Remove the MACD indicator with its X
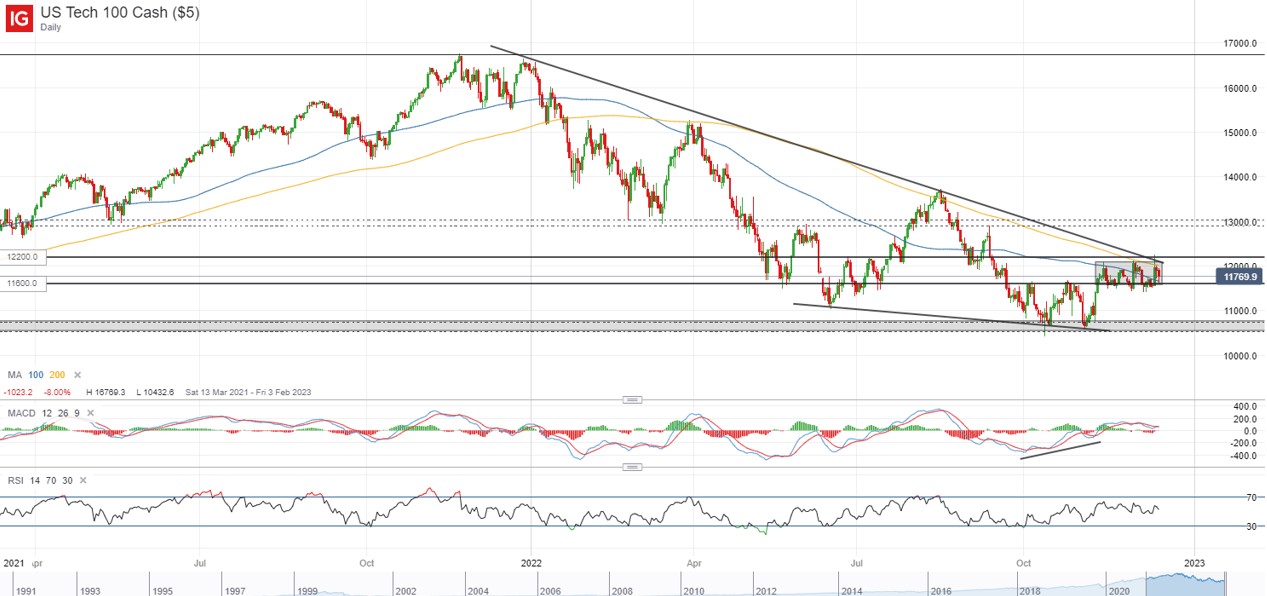The width and height of the screenshot is (1267, 596). (88, 413)
